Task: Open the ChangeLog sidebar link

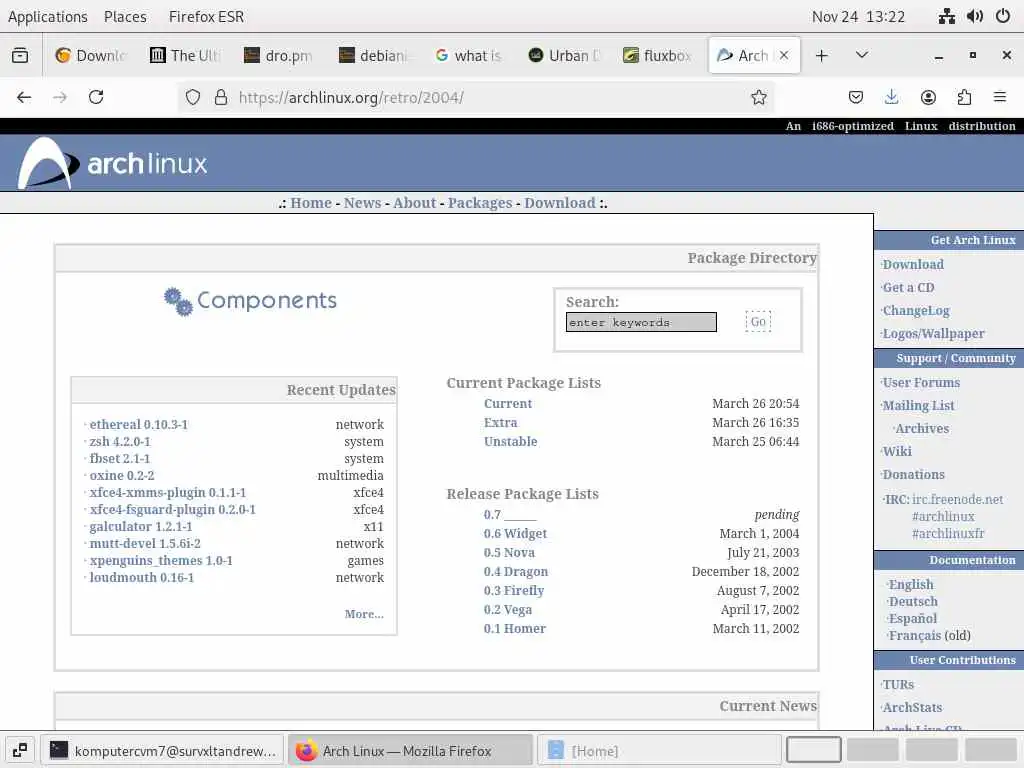Action: (916, 311)
